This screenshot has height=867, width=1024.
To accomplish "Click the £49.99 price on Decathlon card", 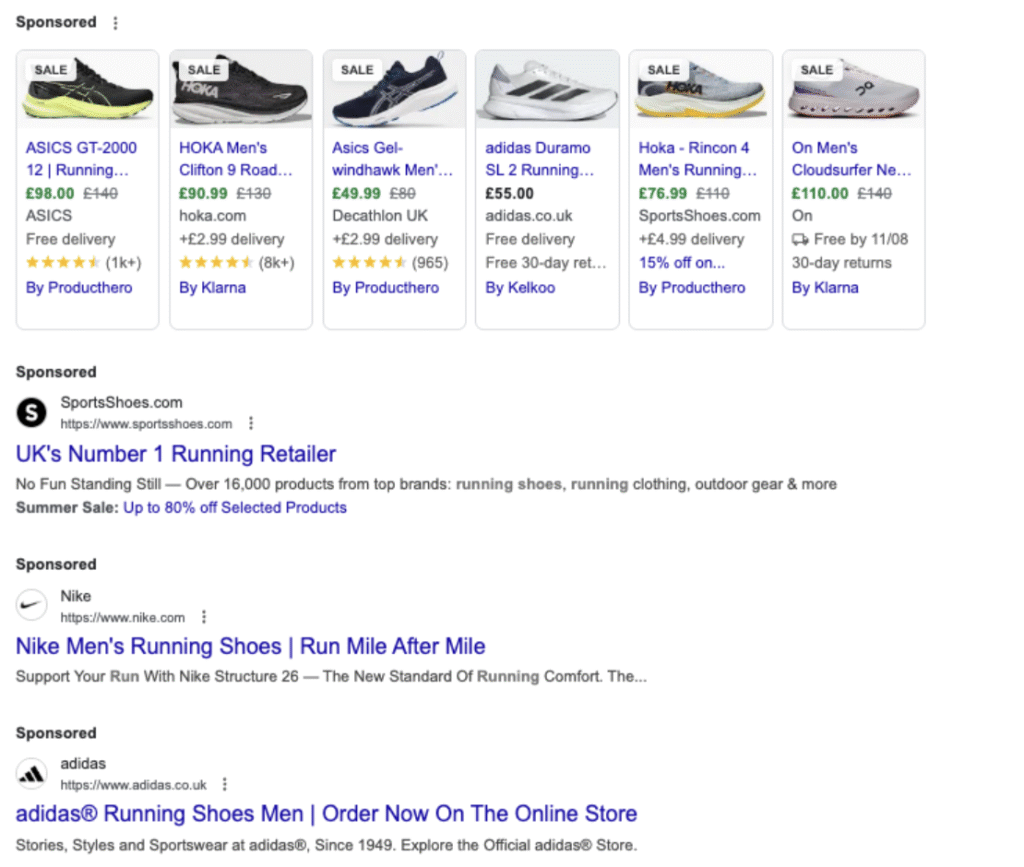I will click(x=356, y=194).
